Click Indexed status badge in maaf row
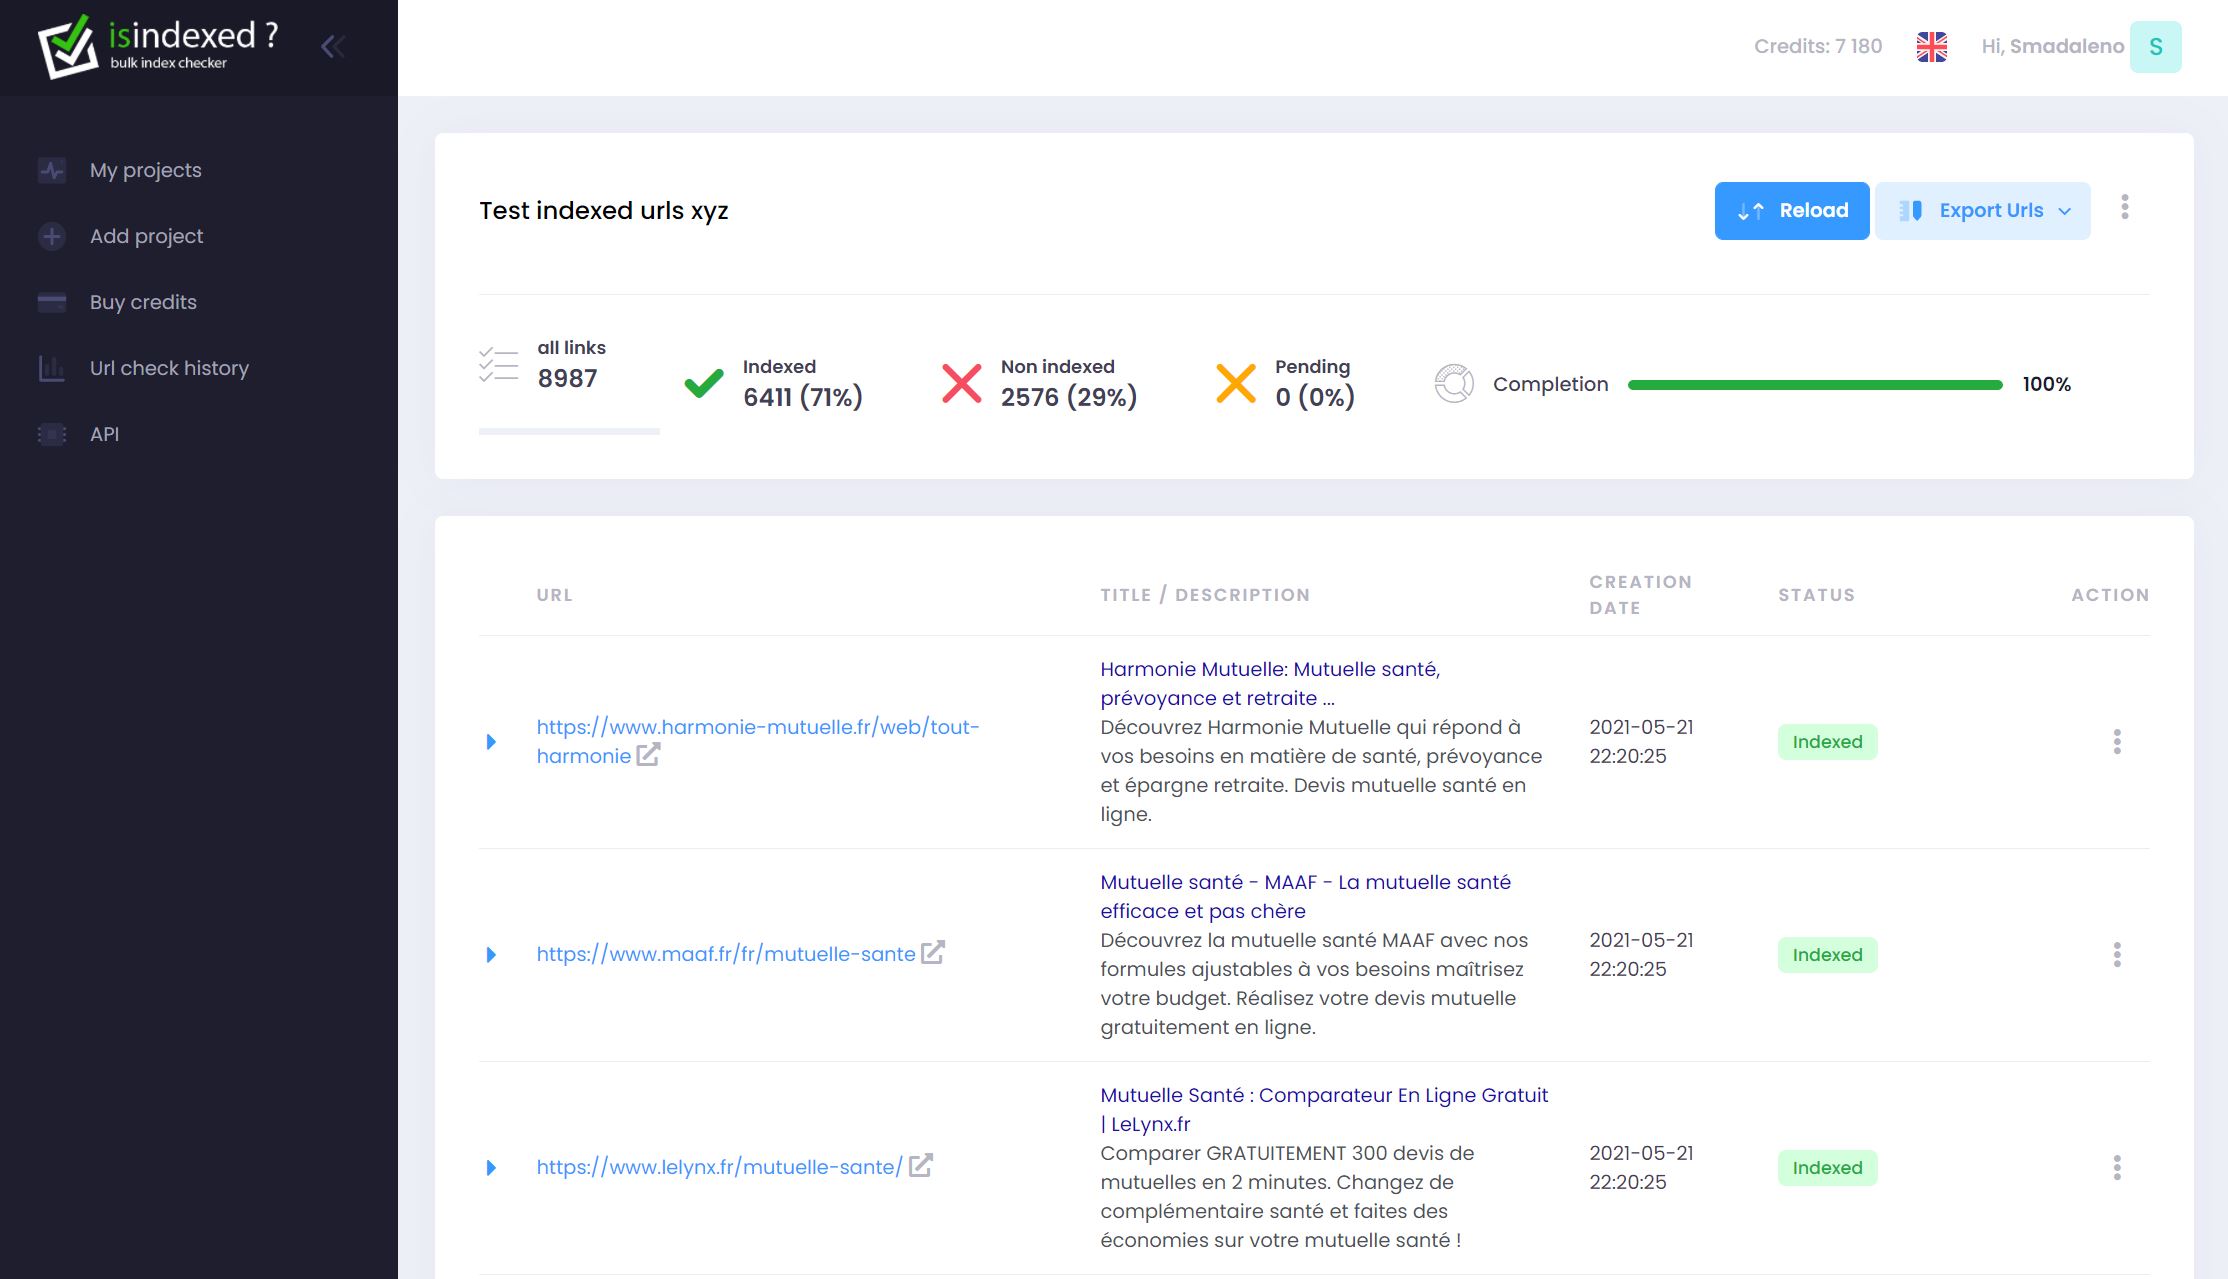 [x=1827, y=954]
